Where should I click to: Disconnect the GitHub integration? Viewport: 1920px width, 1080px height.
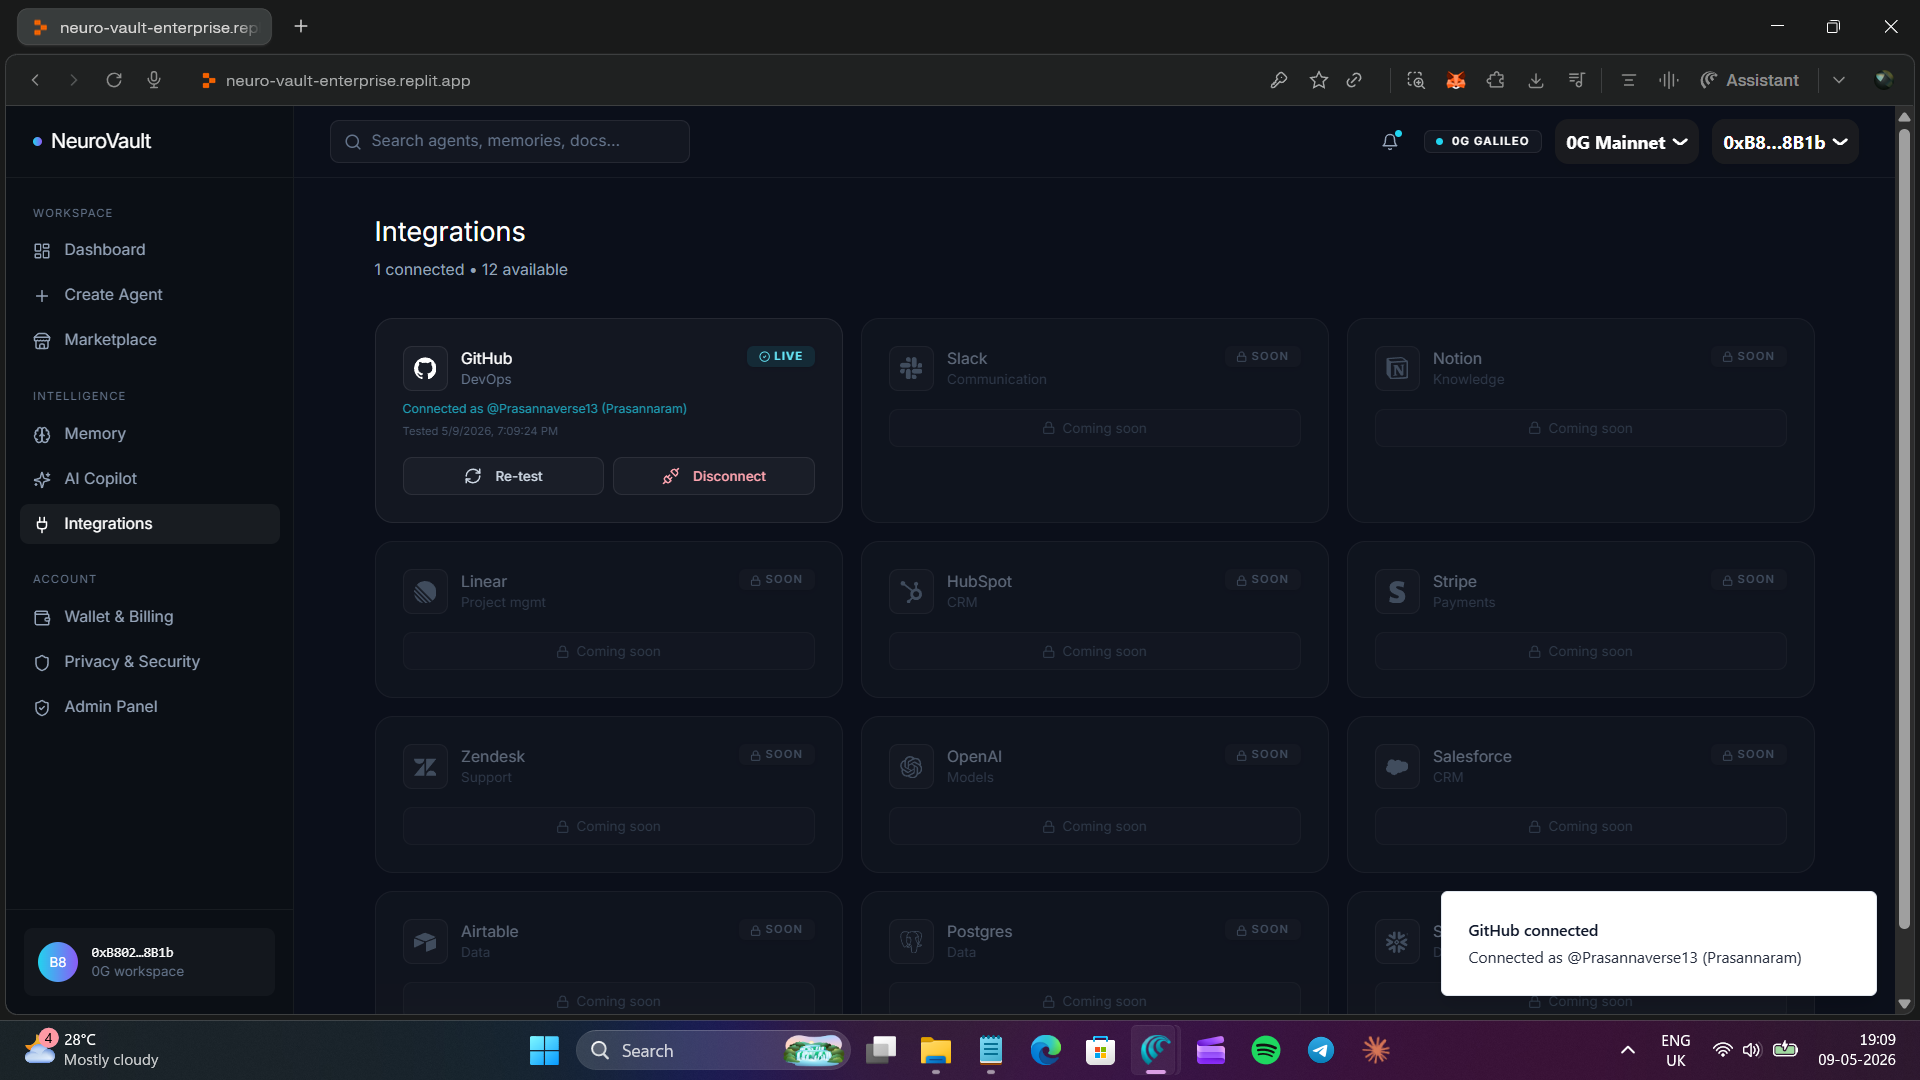click(x=714, y=476)
